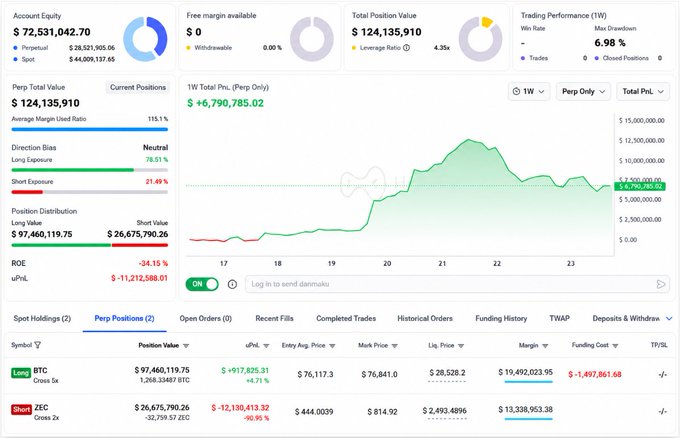Click the 1W Total PnL $+6,790,785.02 value
The image size is (680, 438).
point(226,103)
